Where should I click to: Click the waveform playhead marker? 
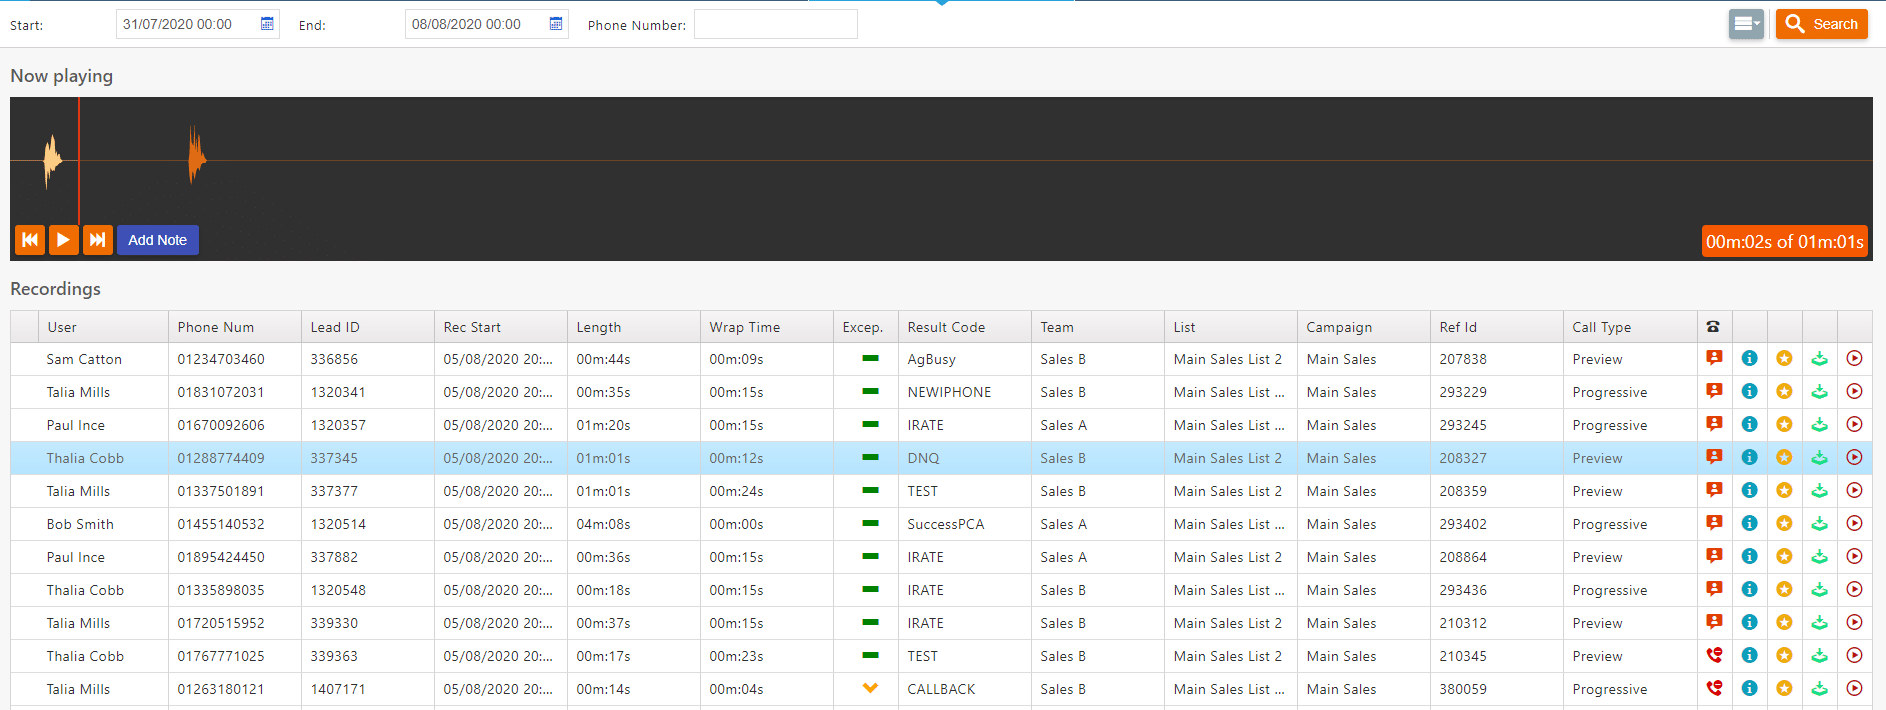tap(79, 160)
